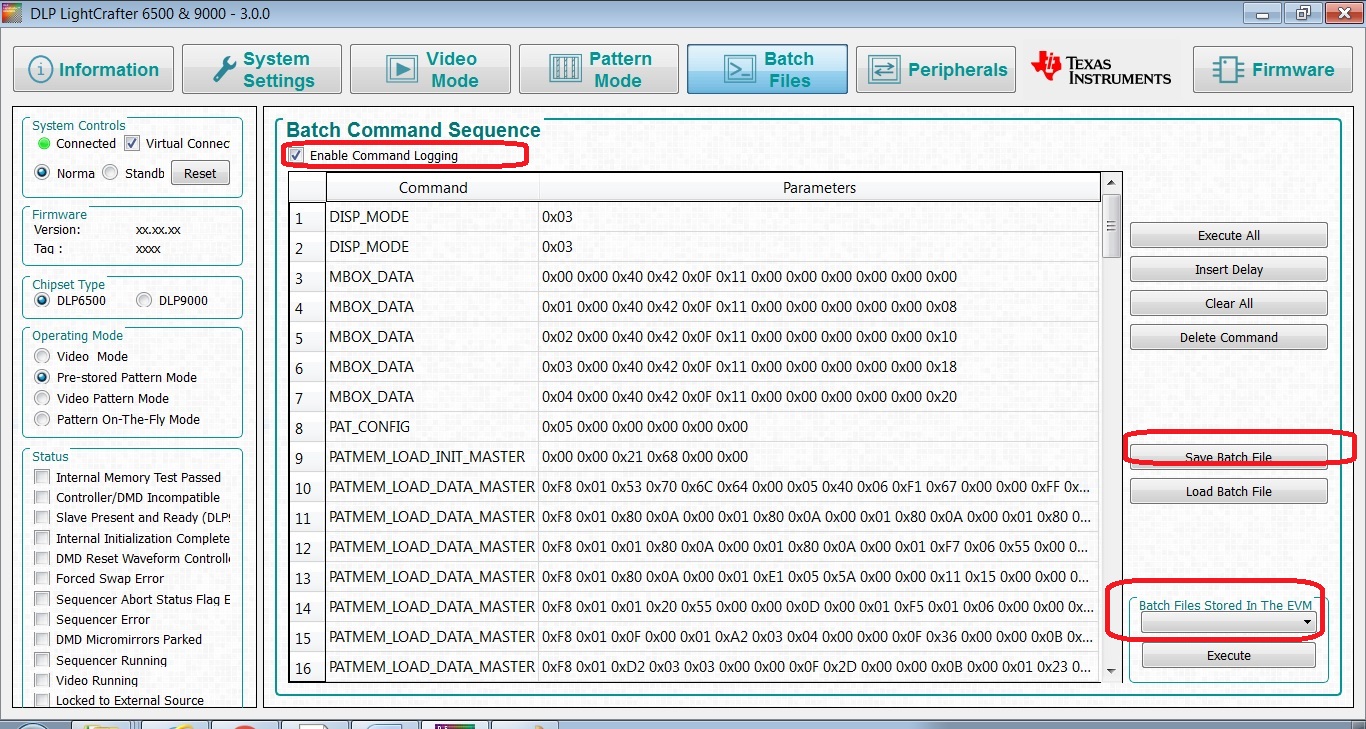Screen dimensions: 1366x729
Task: Select row header number 16
Action: [x=307, y=668]
